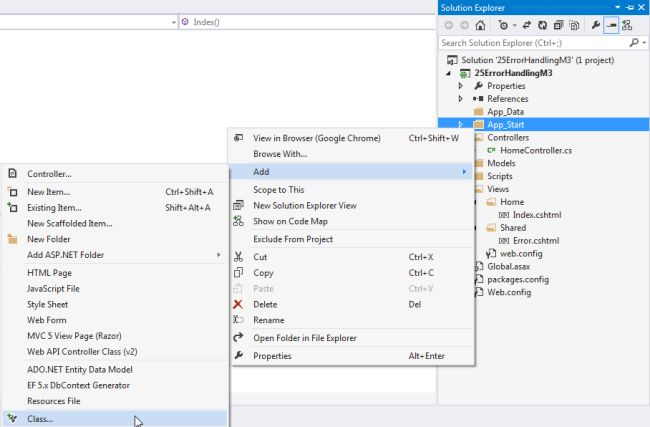This screenshot has width=650, height=427.
Task: Open the pending changes filter dropdown arrow
Action: tap(514, 25)
